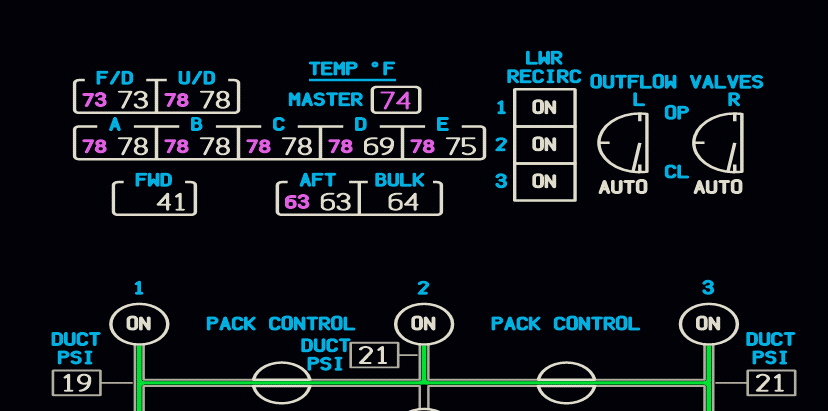This screenshot has height=411, width=828.
Task: Click the FWD cargo temperature 41
Action: click(x=172, y=202)
